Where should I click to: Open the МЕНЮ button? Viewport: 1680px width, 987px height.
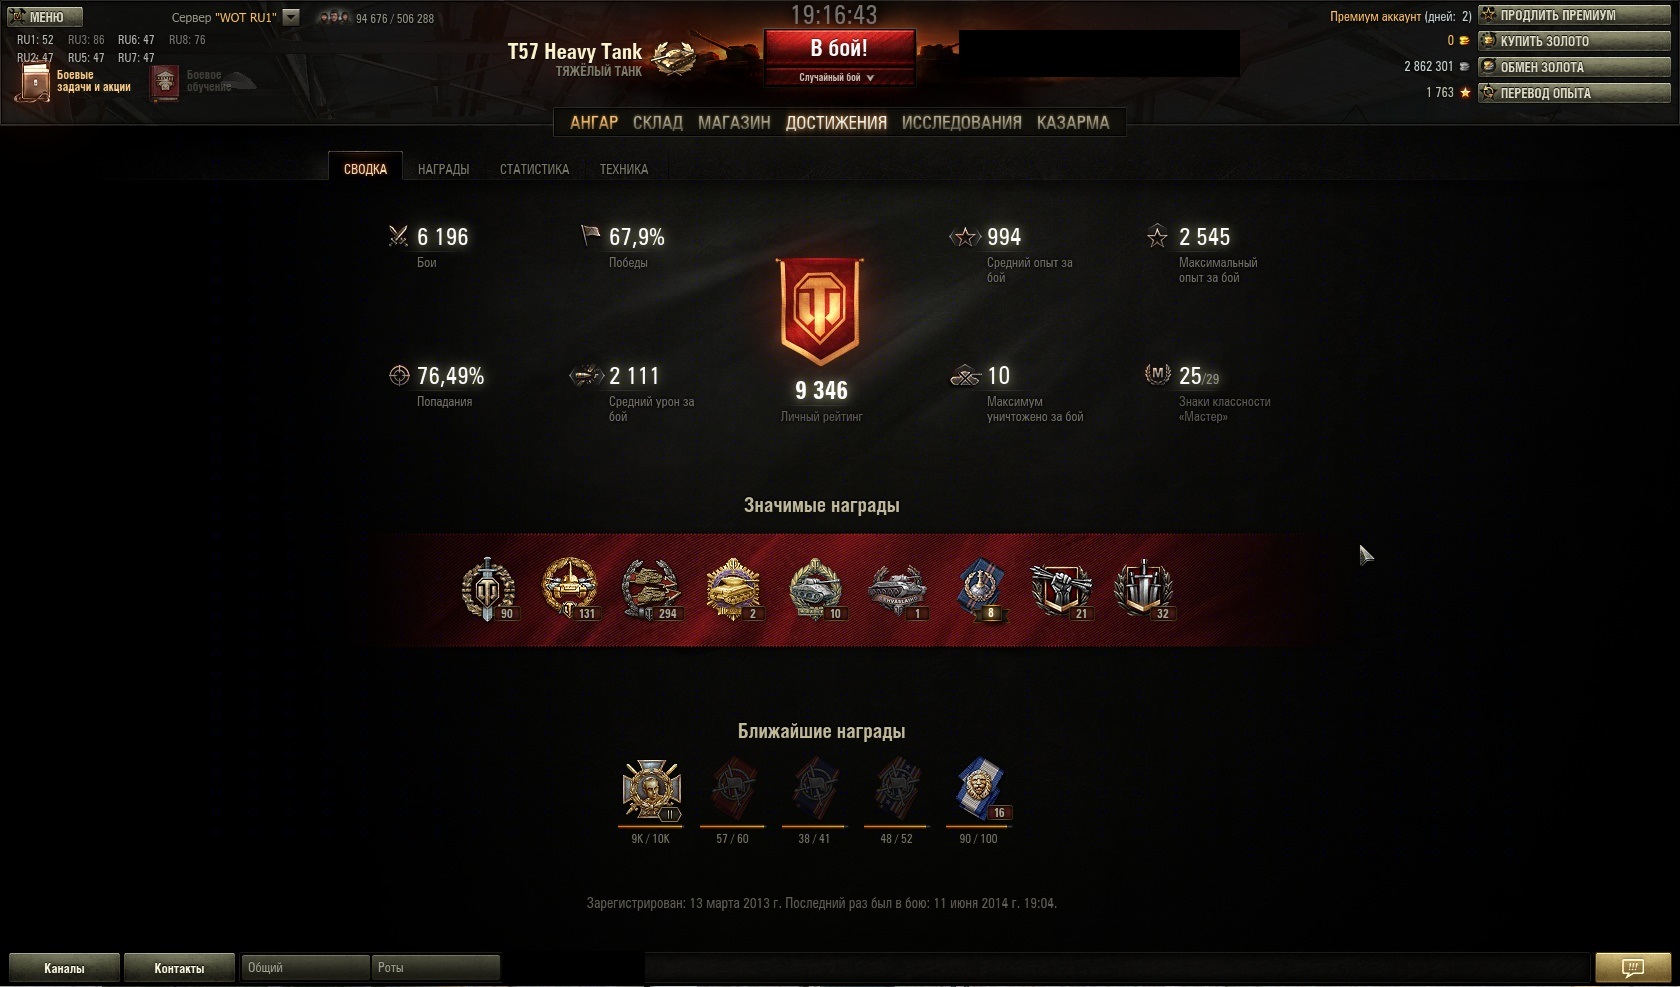pyautogui.click(x=44, y=17)
